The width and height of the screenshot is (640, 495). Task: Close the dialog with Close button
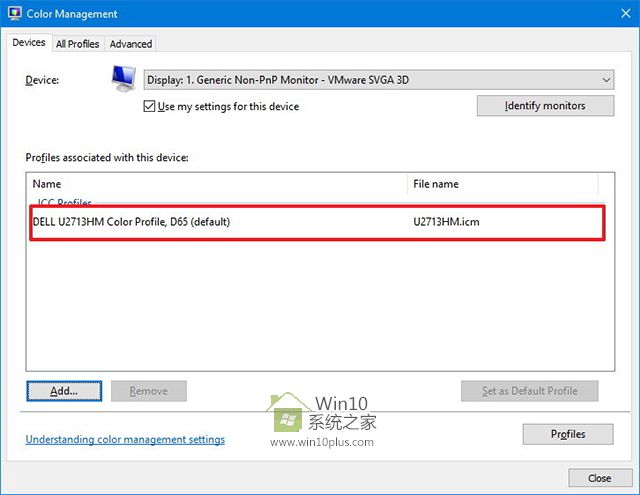(600, 478)
